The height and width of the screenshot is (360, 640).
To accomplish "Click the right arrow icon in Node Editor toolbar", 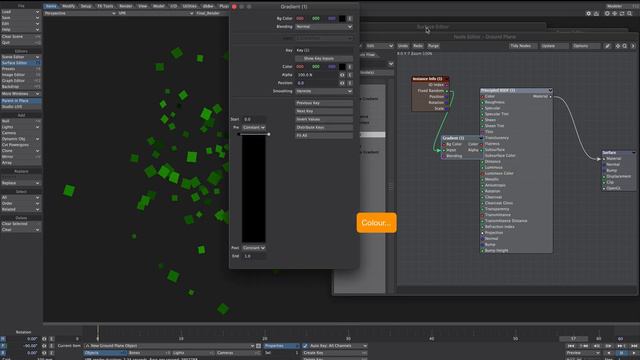I will pyautogui.click(x=633, y=46).
